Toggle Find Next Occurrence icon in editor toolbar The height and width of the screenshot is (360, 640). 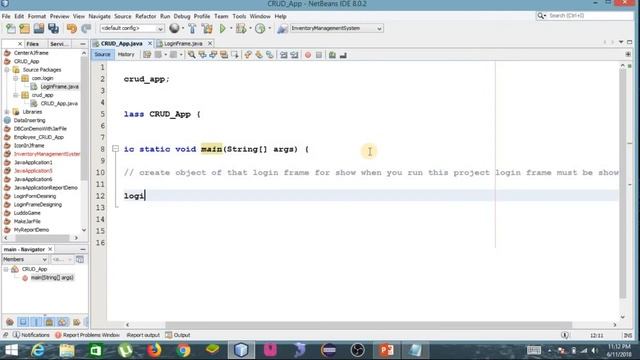click(213, 55)
